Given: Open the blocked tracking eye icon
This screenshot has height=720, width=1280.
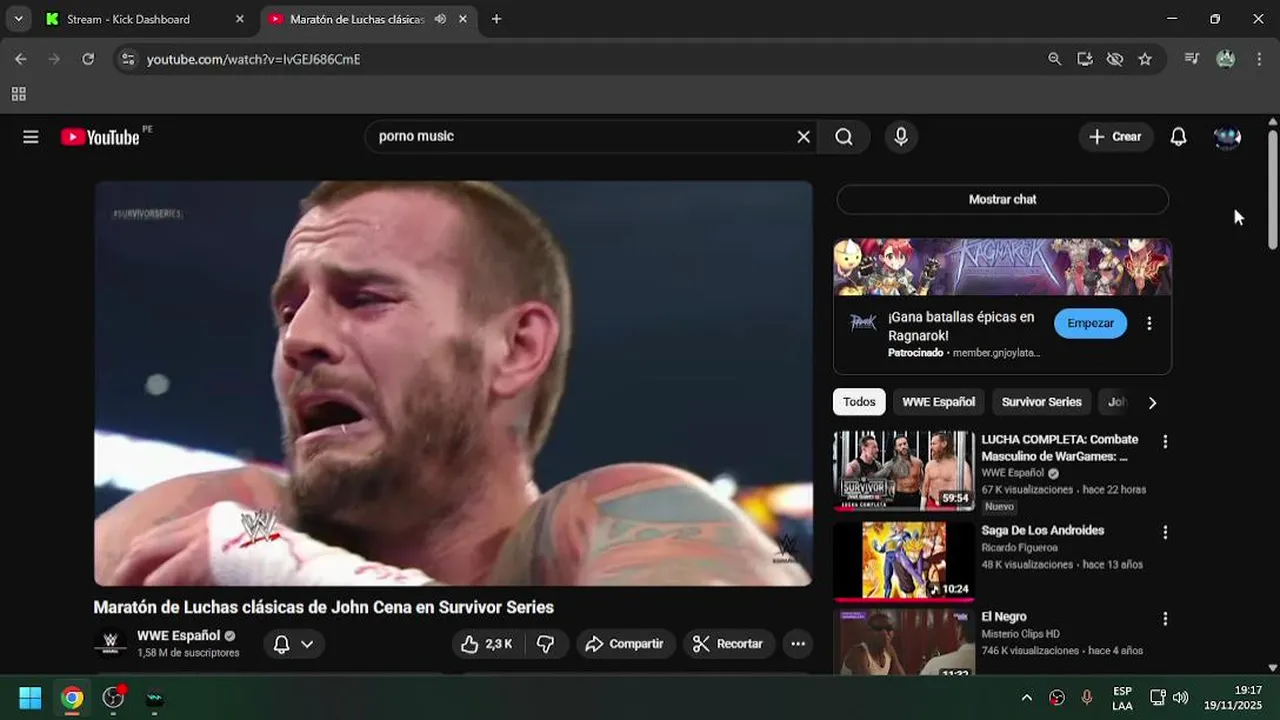Looking at the screenshot, I should tap(1115, 59).
